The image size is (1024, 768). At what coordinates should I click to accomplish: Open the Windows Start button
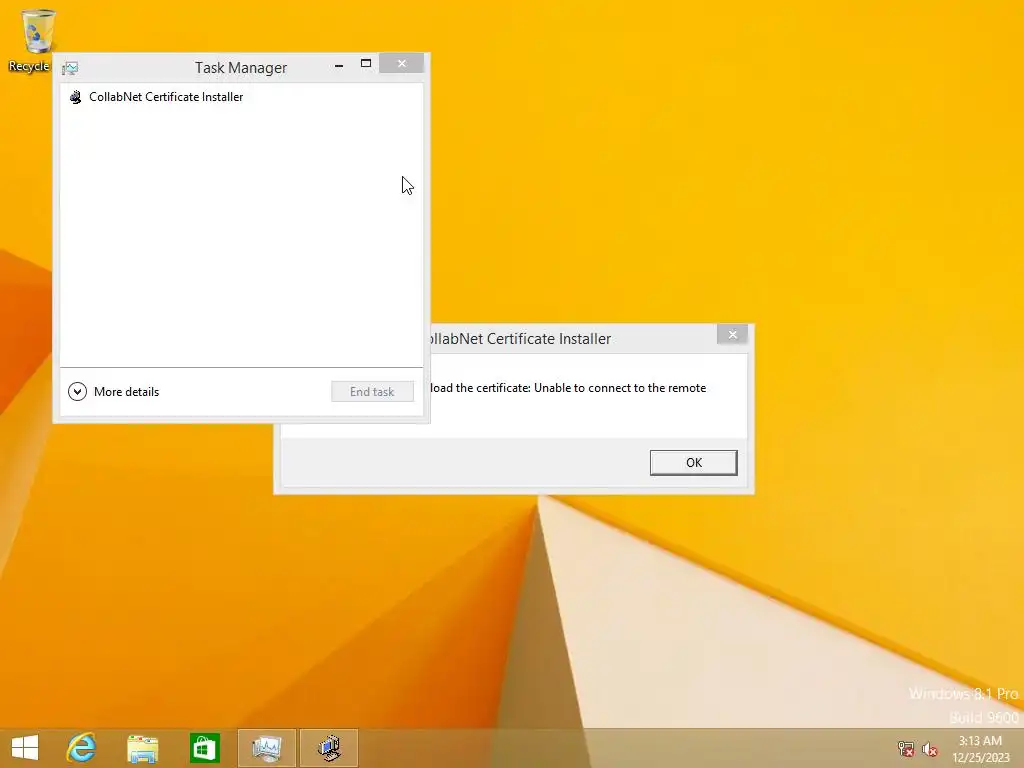[x=25, y=748]
